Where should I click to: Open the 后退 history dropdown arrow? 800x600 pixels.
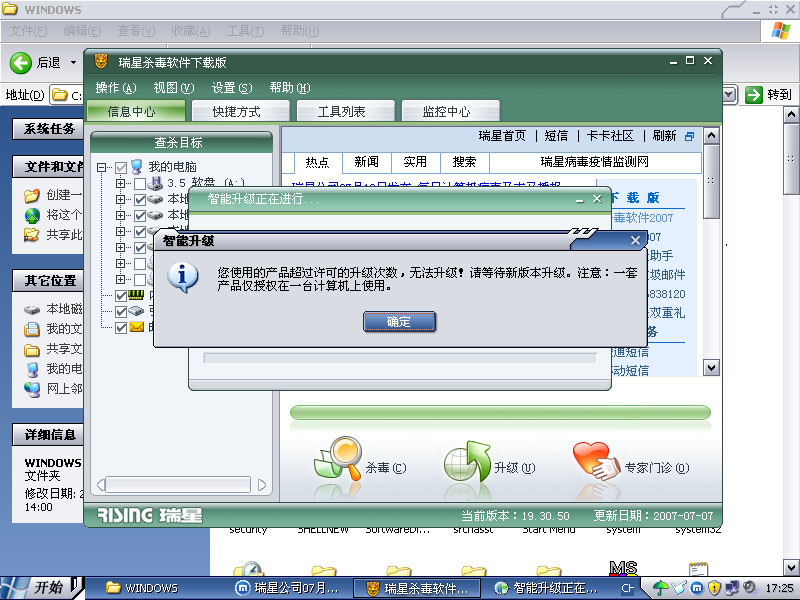[x=73, y=63]
